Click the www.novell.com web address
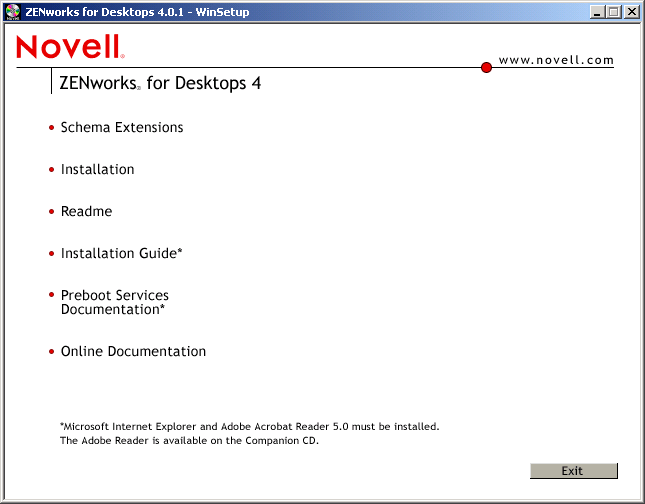645x504 pixels. click(x=556, y=60)
